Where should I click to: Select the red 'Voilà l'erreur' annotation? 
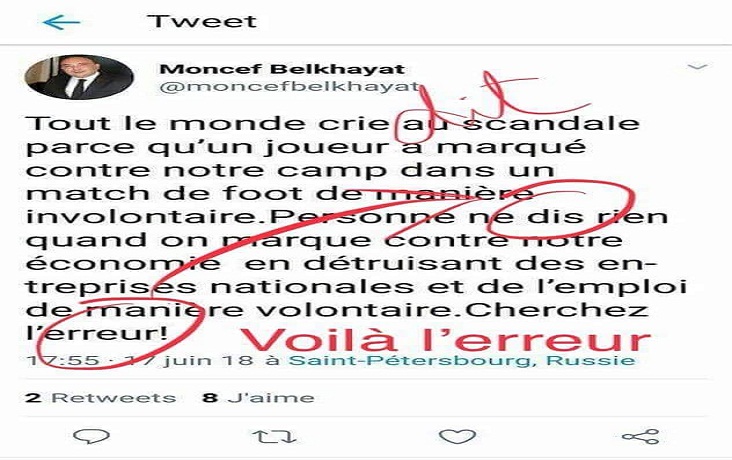[445, 340]
